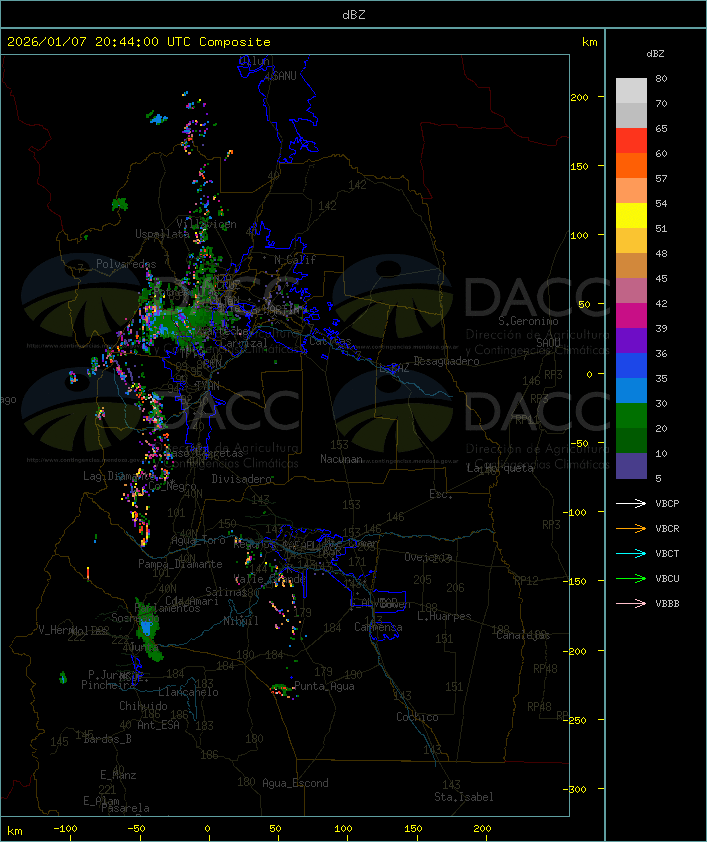Image resolution: width=707 pixels, height=842 pixels.
Task: Select the light gray legend swatch below 80
Action: 631,91
